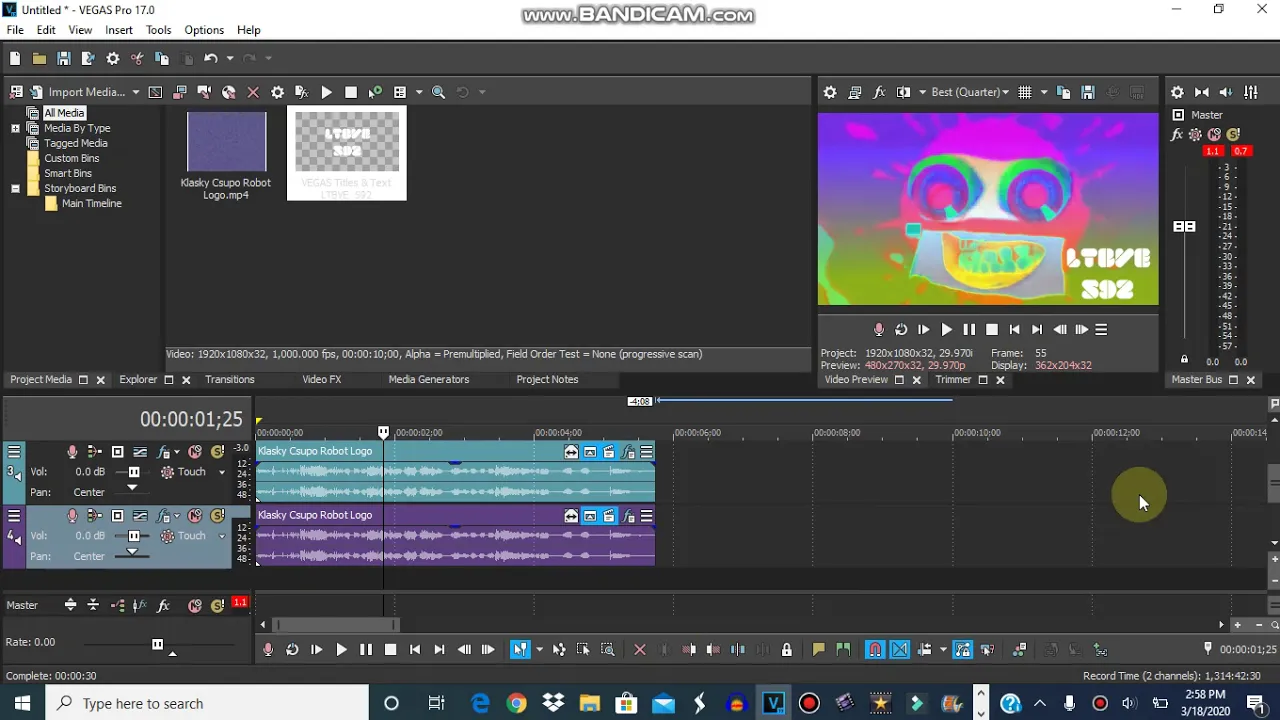Open Media FX in Project Media toolbar
The width and height of the screenshot is (1280, 720).
click(x=302, y=92)
